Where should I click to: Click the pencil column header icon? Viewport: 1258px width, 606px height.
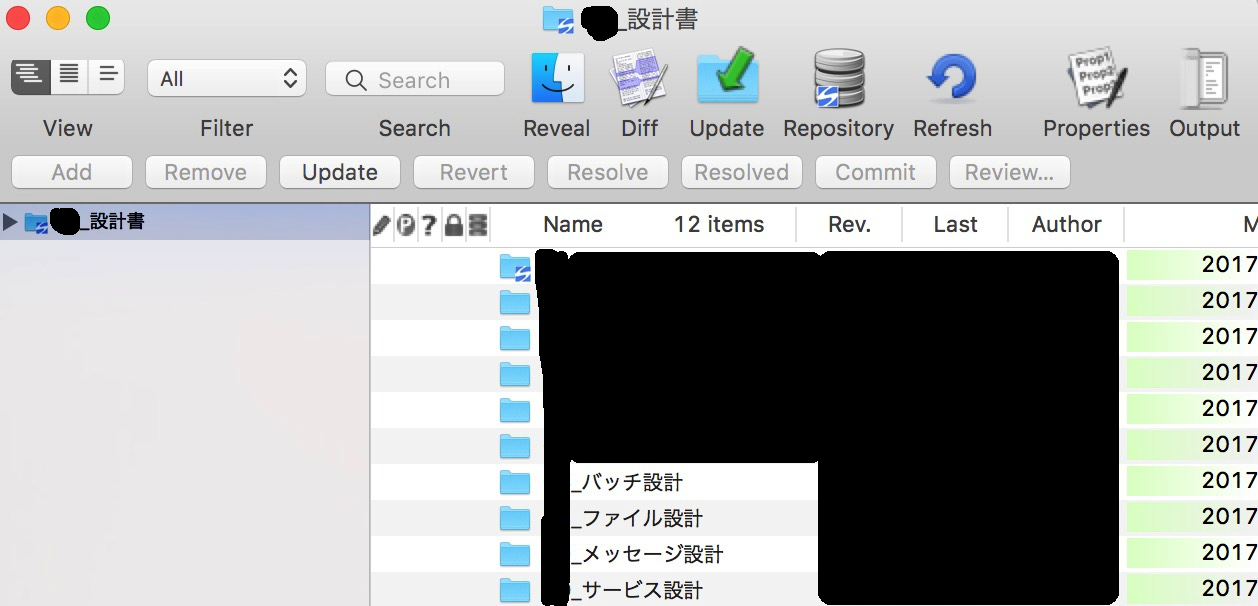pyautogui.click(x=380, y=224)
